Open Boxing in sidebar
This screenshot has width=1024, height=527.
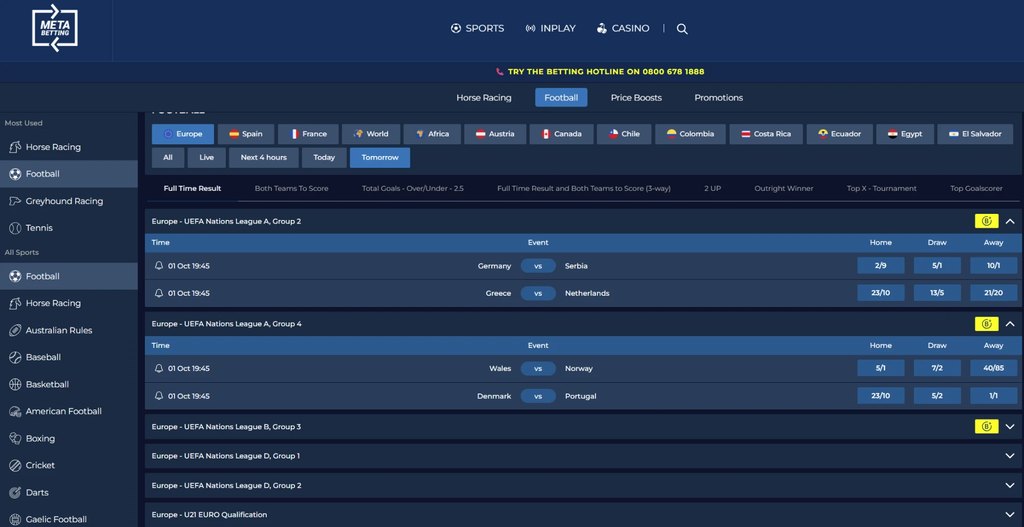[69, 439]
